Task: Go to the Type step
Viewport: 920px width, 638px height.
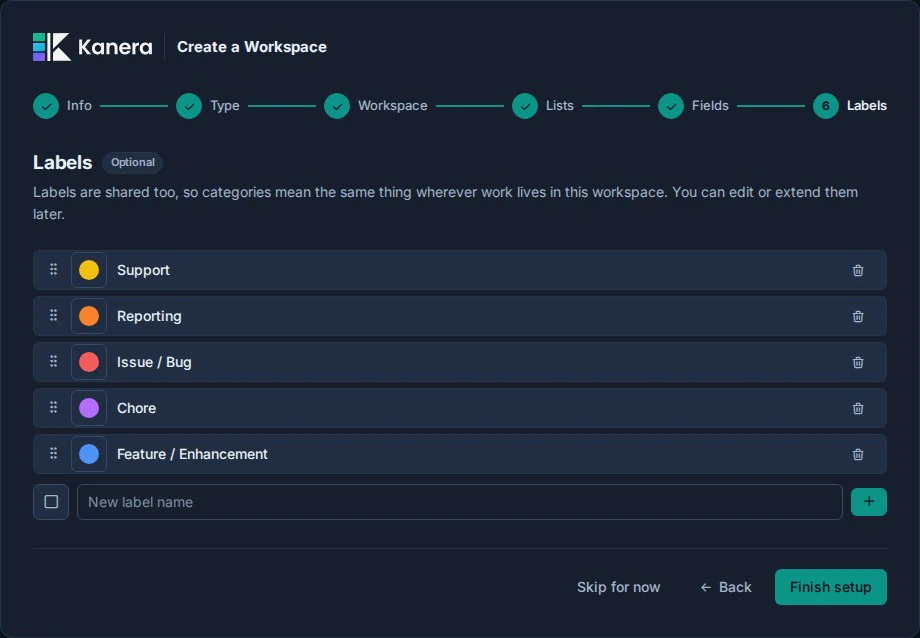Action: tap(208, 106)
